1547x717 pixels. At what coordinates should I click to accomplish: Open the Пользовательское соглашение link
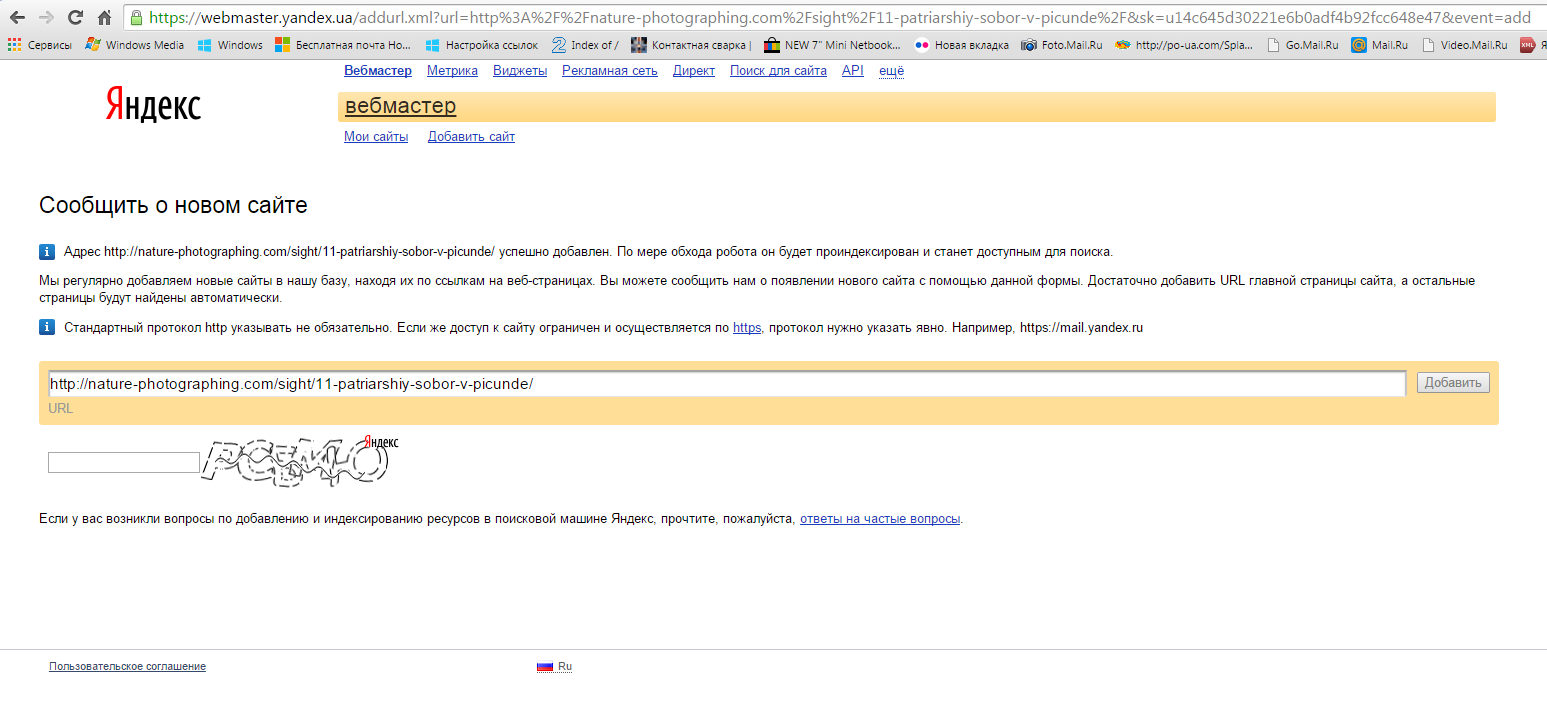click(127, 666)
